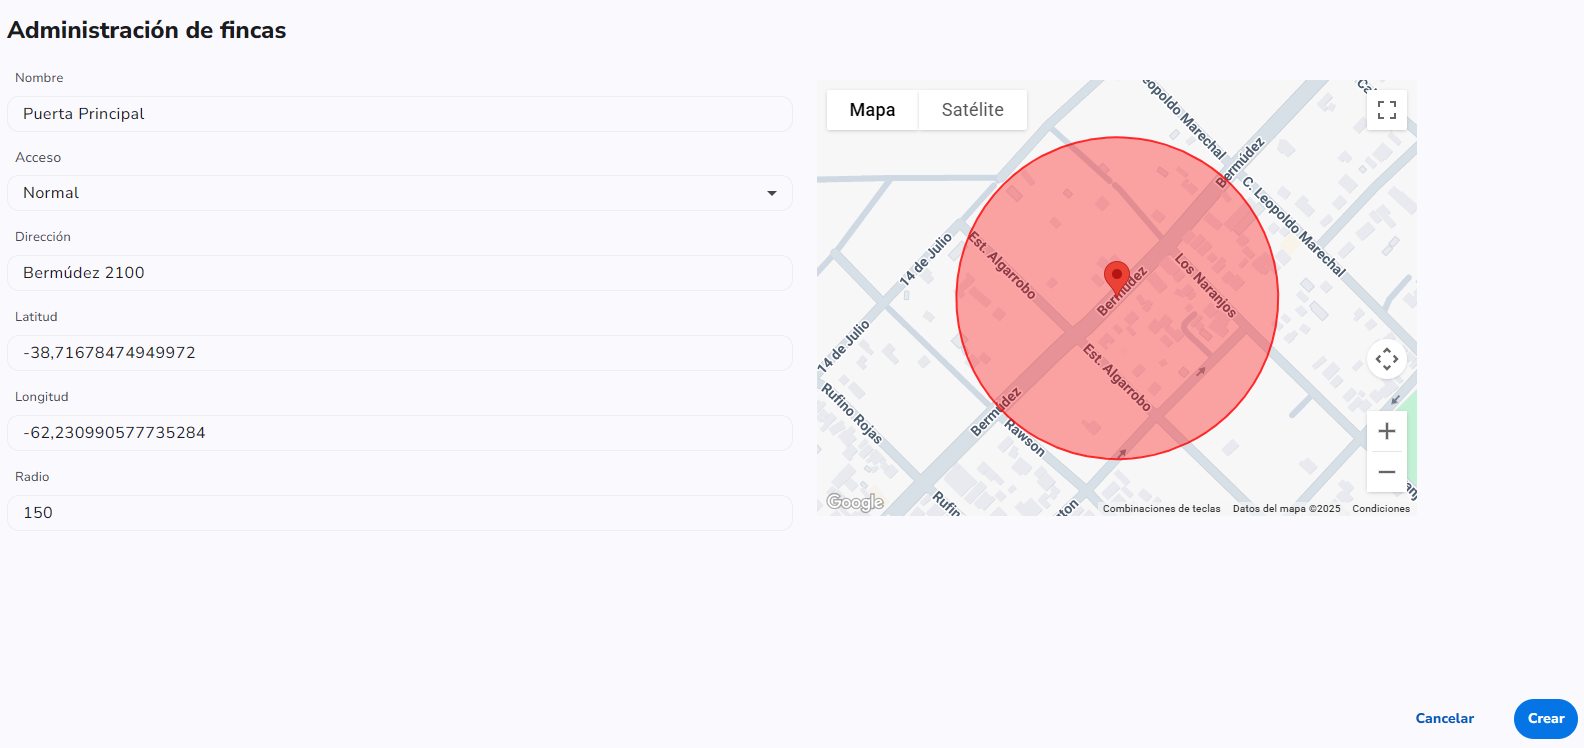
Task: Focus the Latitud input field
Action: (400, 353)
